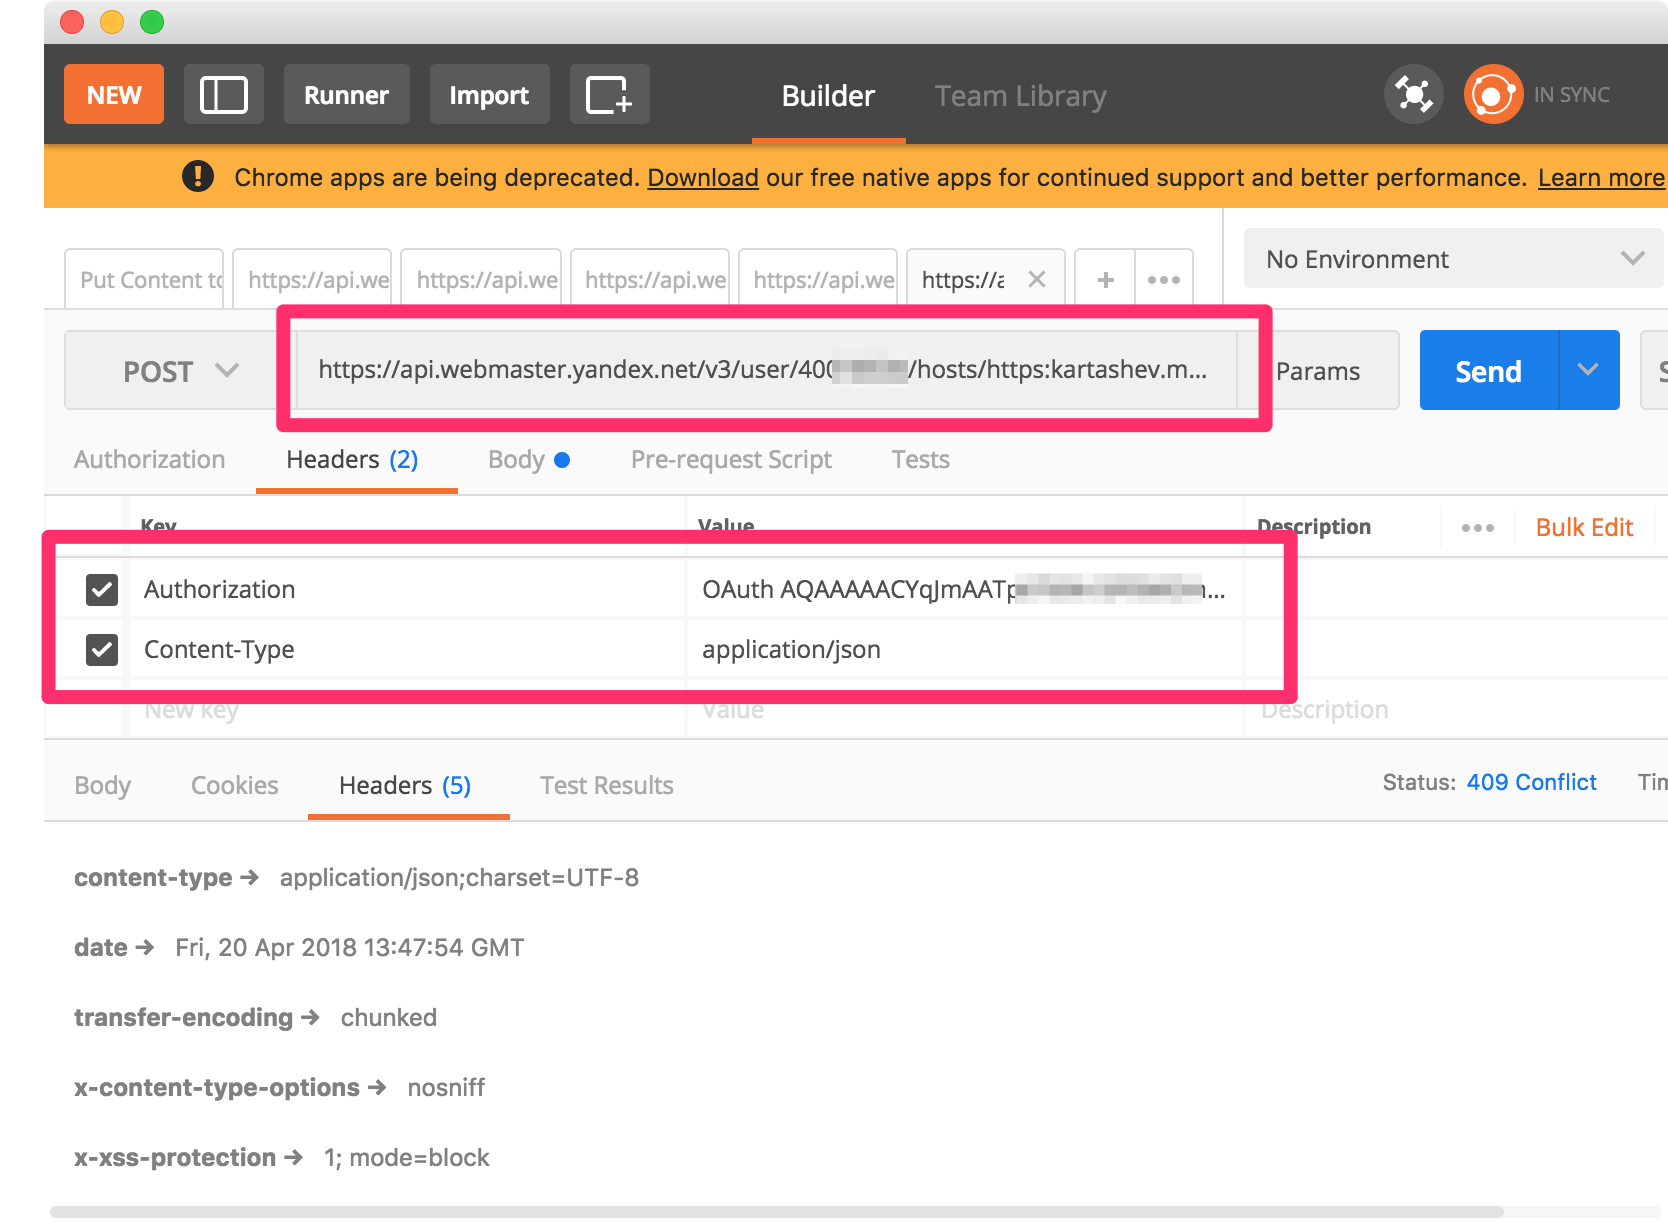The height and width of the screenshot is (1224, 1668).
Task: Click the Authorization header key cell
Action: (x=407, y=590)
